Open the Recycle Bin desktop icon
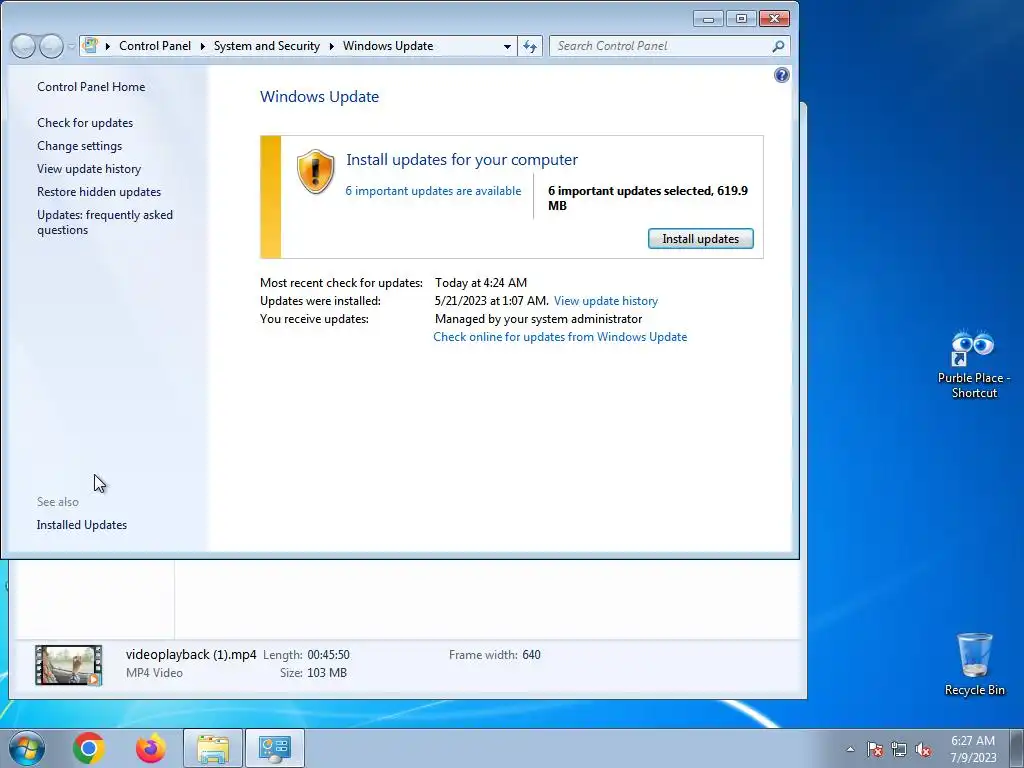This screenshot has width=1024, height=768. click(x=974, y=664)
